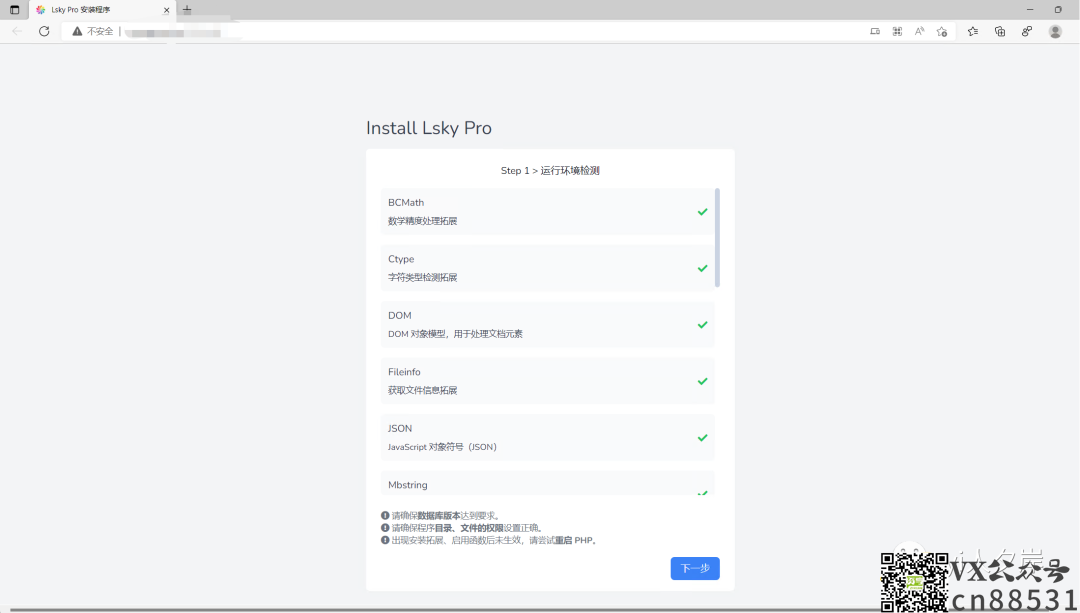
Task: Click the not secure warning triangle
Action: pyautogui.click(x=77, y=31)
